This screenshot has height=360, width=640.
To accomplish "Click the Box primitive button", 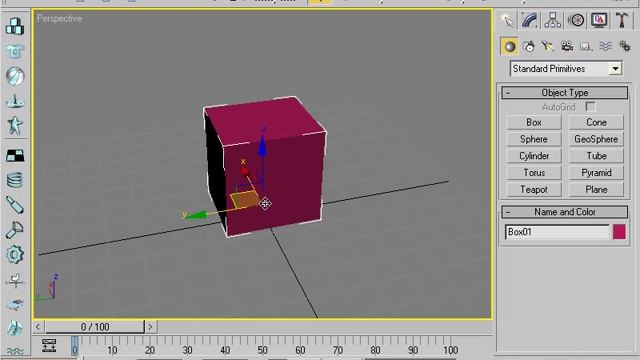I will point(534,122).
